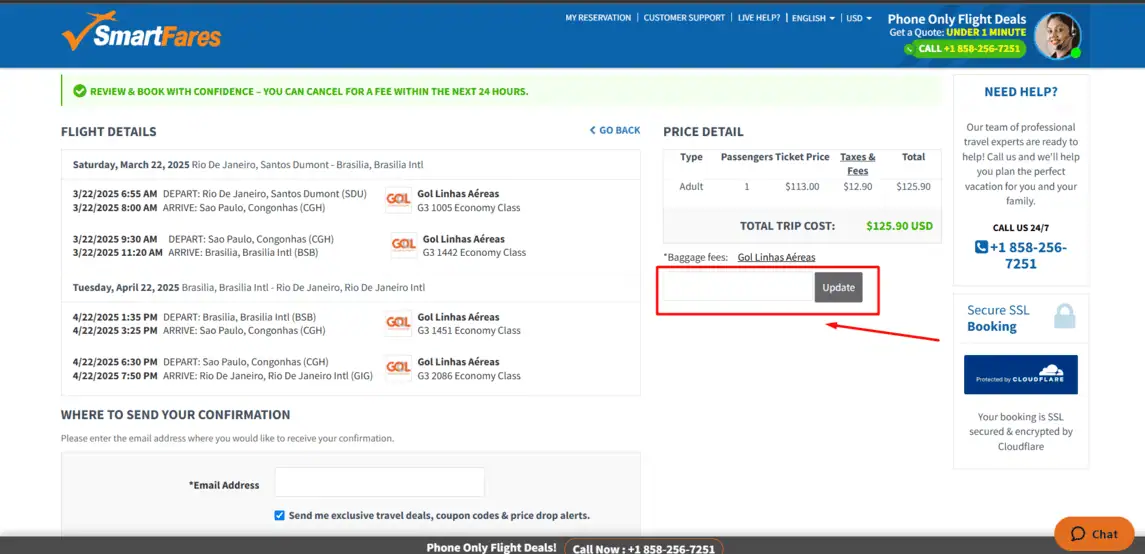Click the $12.90 taxes cell

pyautogui.click(x=857, y=186)
